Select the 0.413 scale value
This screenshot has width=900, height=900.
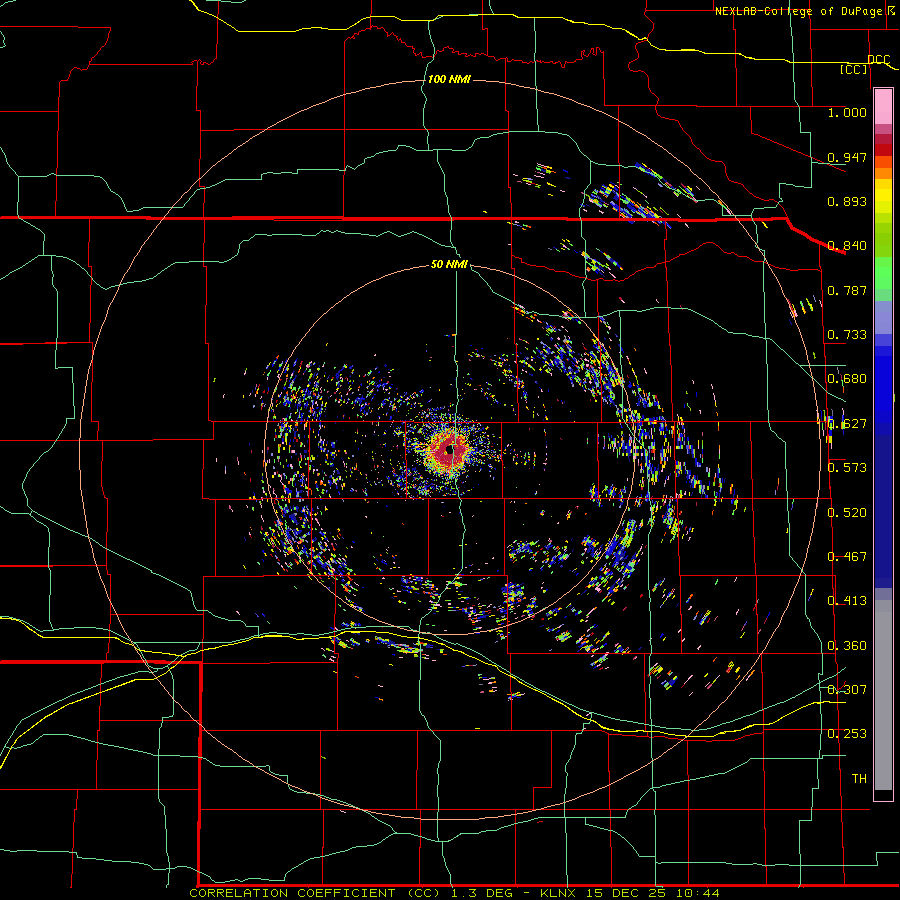pos(847,601)
